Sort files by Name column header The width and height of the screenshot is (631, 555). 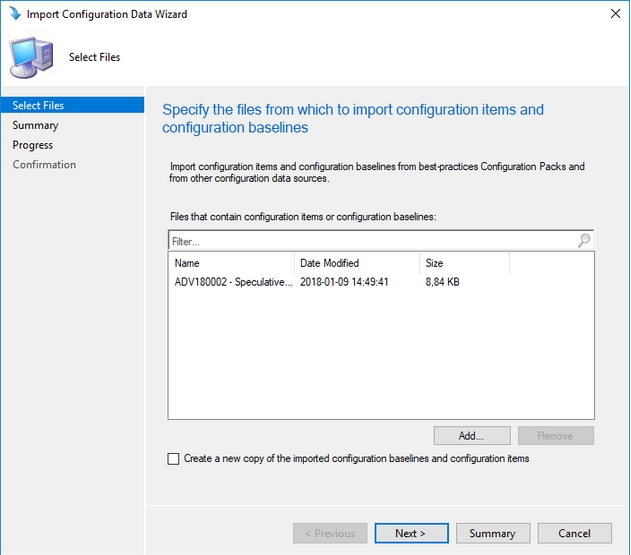coord(231,263)
